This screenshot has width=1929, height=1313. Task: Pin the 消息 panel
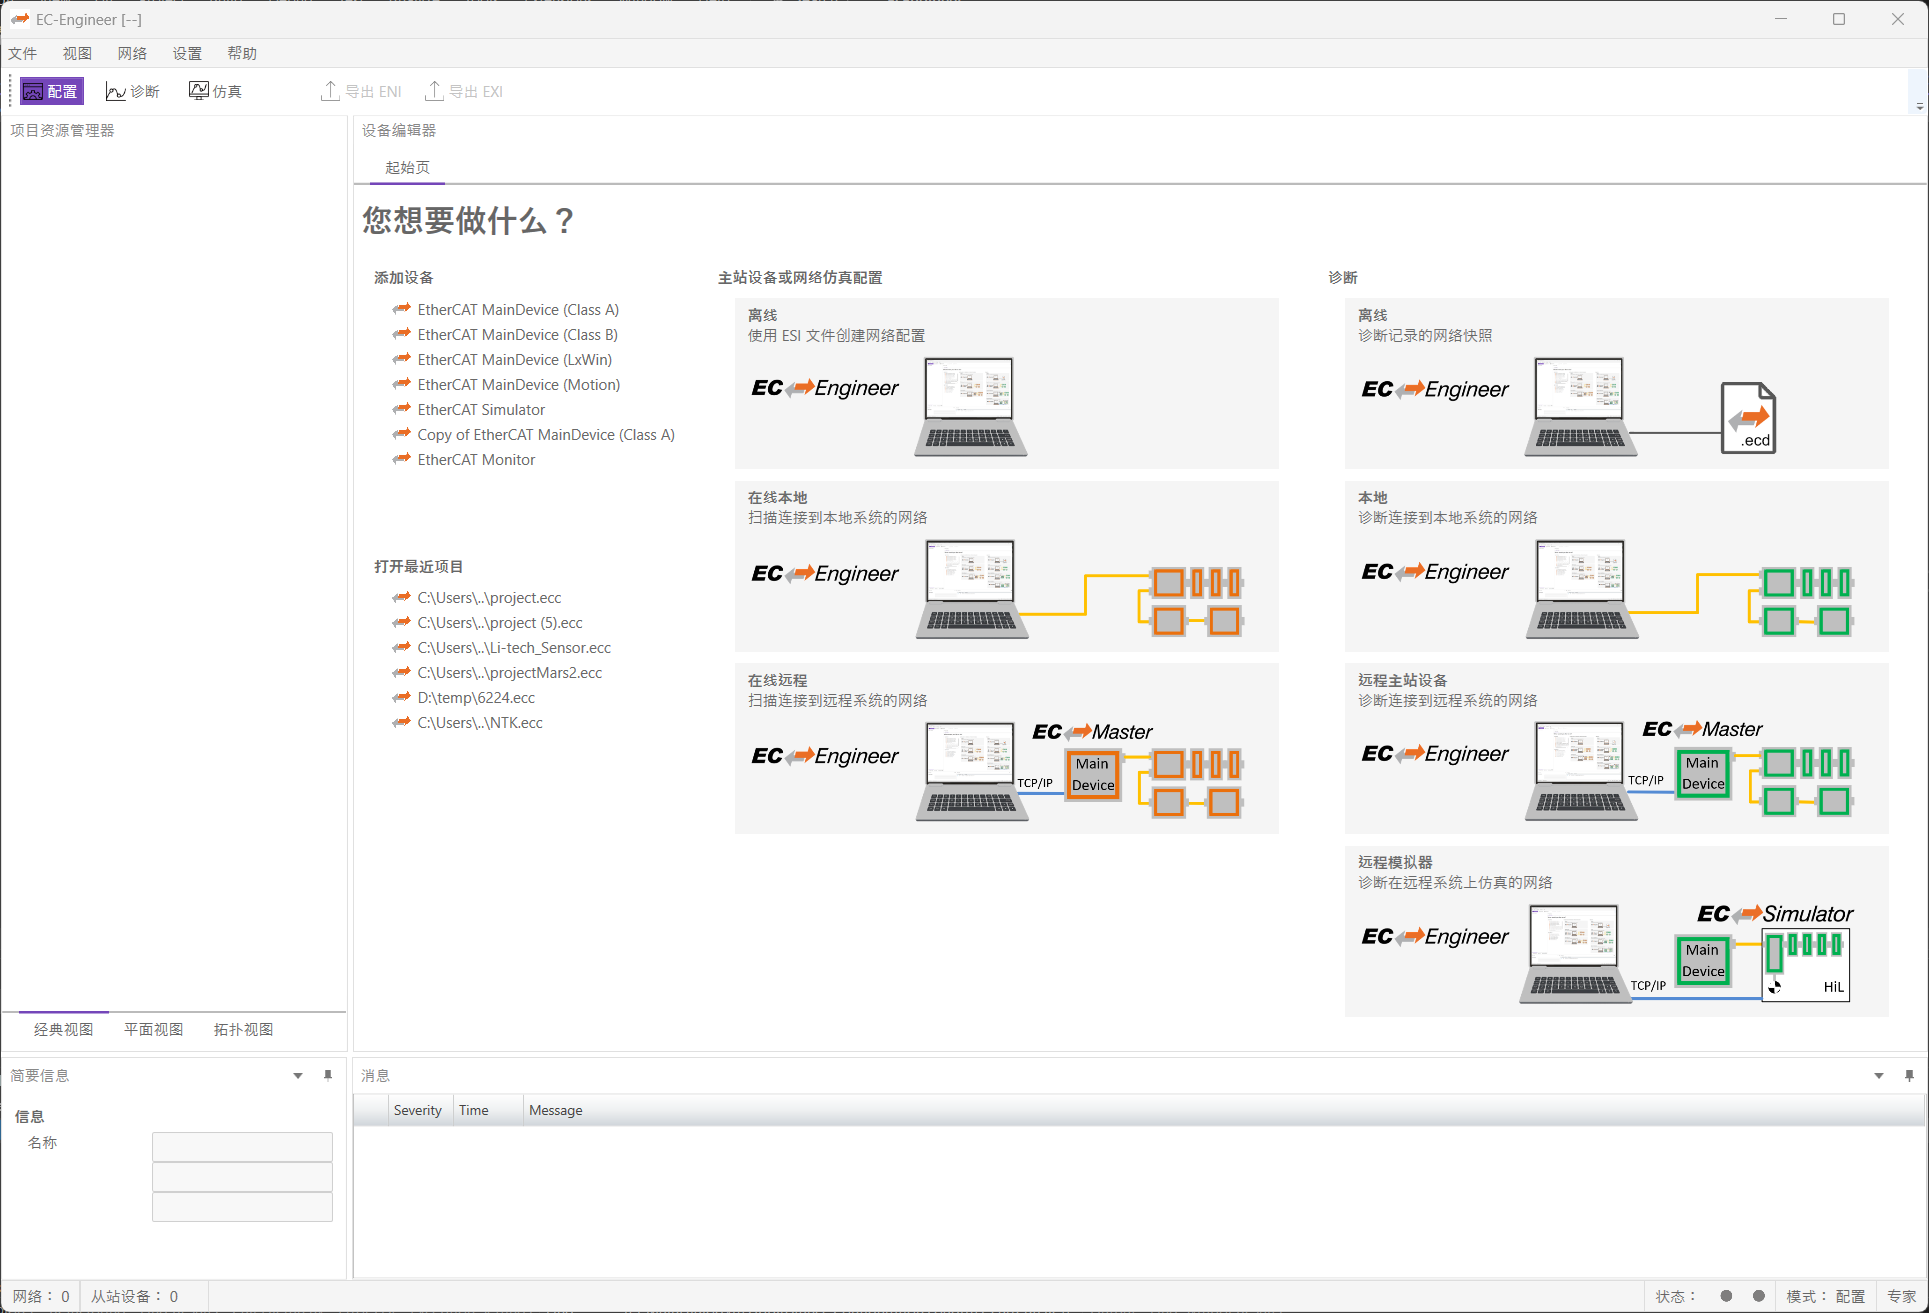(1909, 1076)
